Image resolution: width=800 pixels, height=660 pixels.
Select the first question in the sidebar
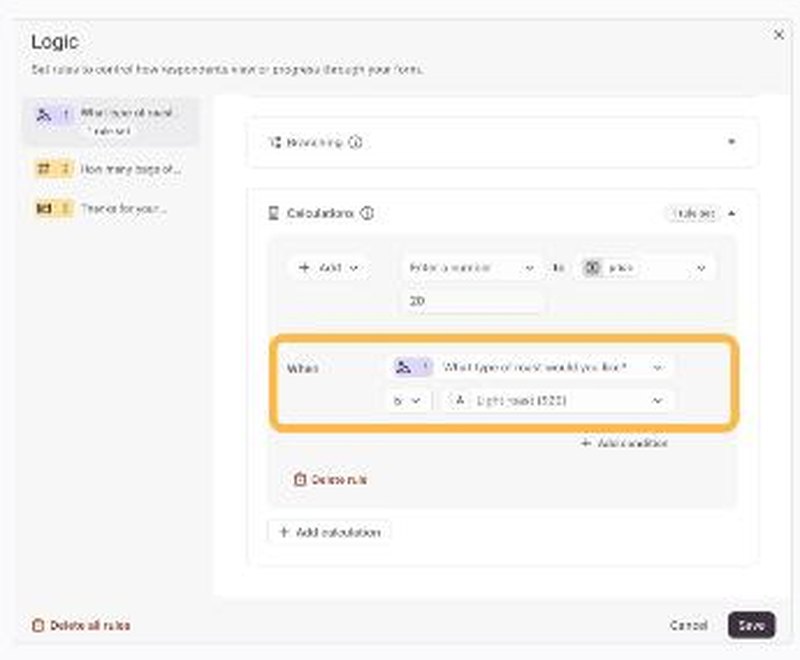coord(111,121)
